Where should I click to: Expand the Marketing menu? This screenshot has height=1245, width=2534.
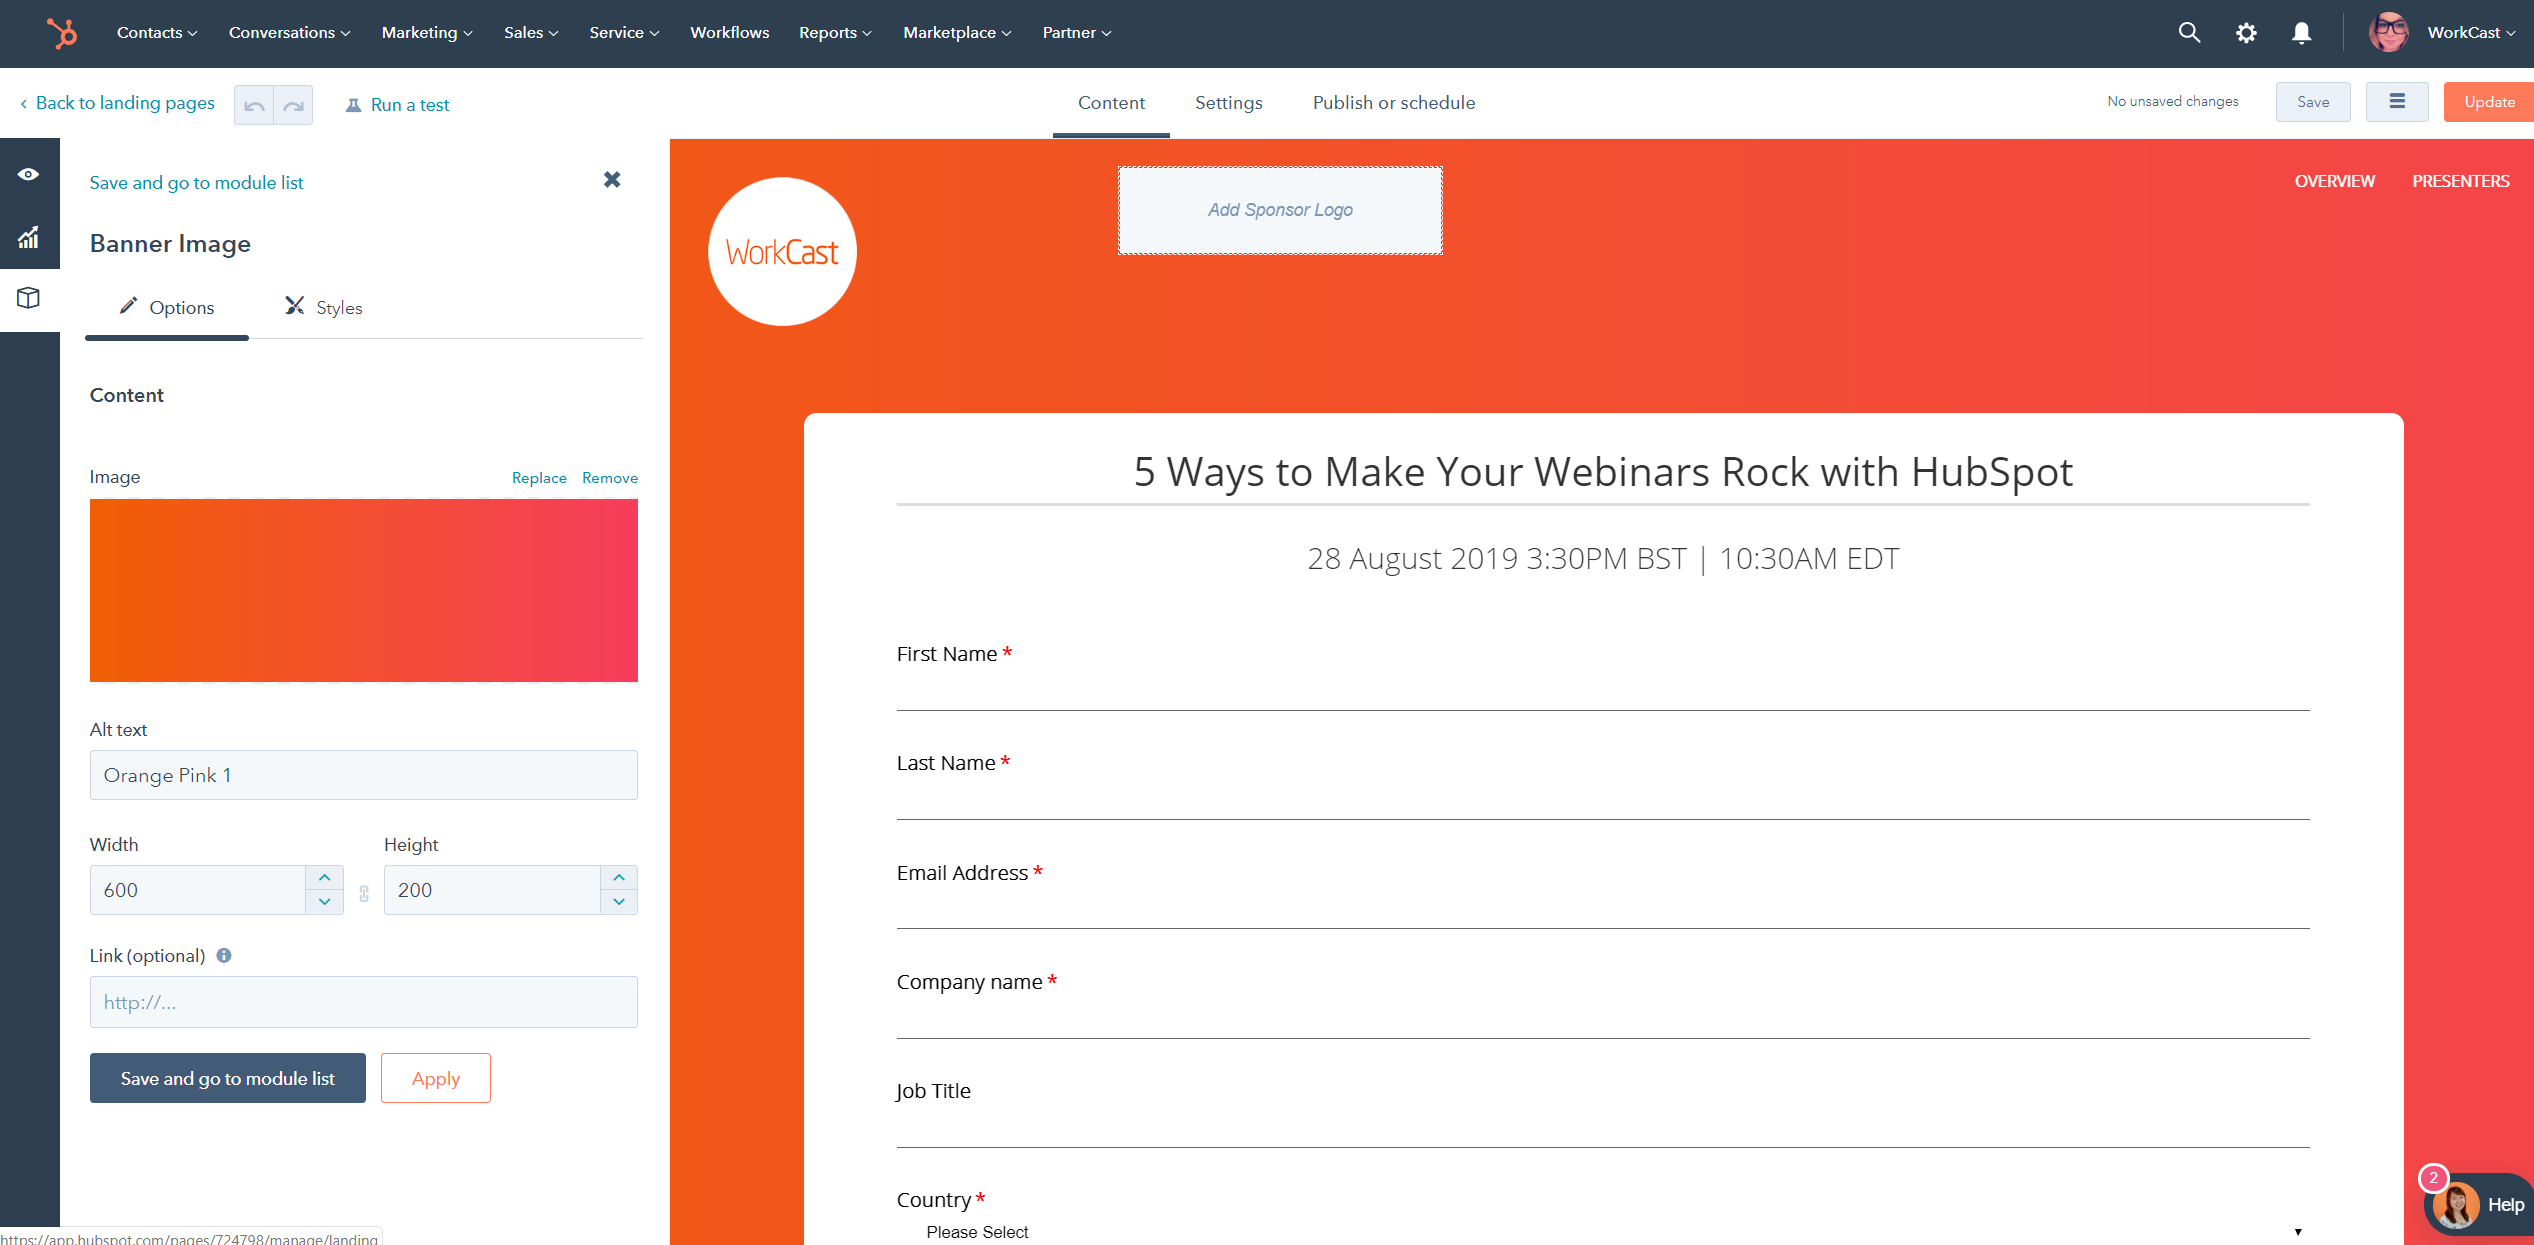pyautogui.click(x=427, y=33)
